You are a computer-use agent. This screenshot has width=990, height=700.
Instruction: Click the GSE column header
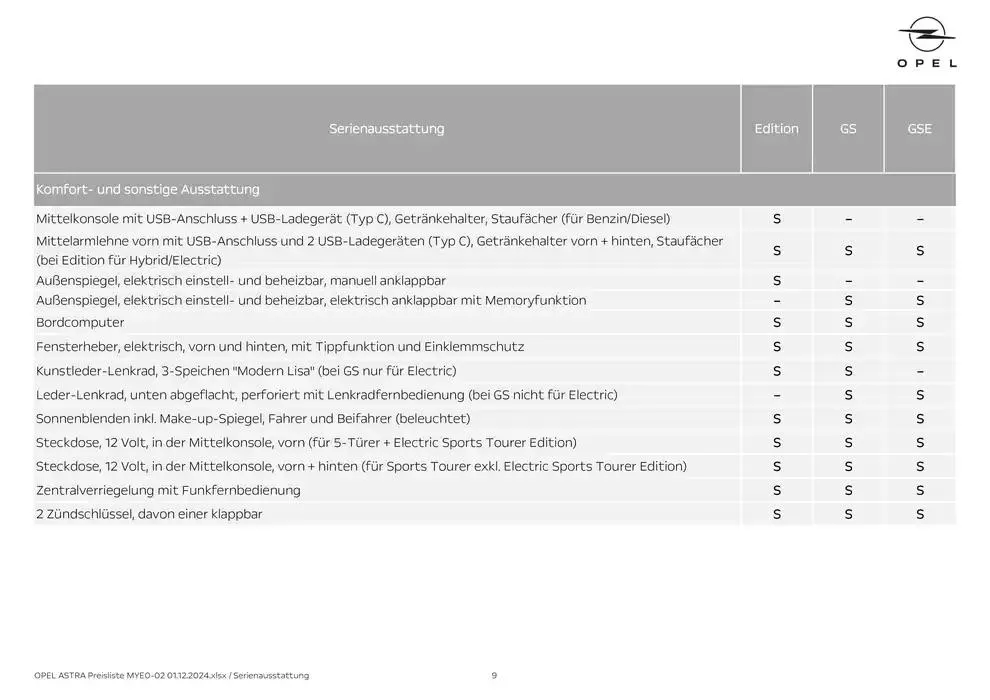(x=919, y=129)
